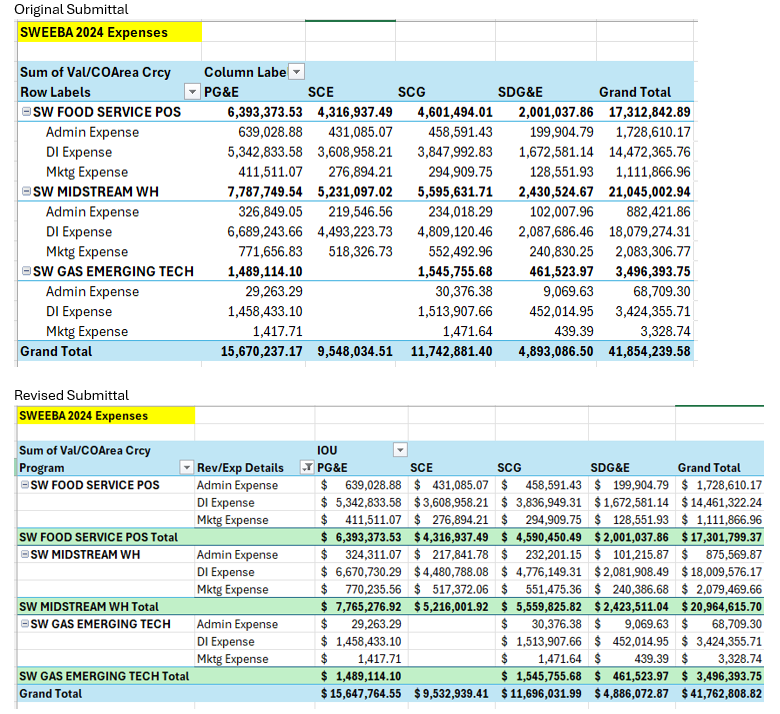The height and width of the screenshot is (714, 780).
Task: Click SCE column header in original table
Action: pyautogui.click(x=321, y=92)
